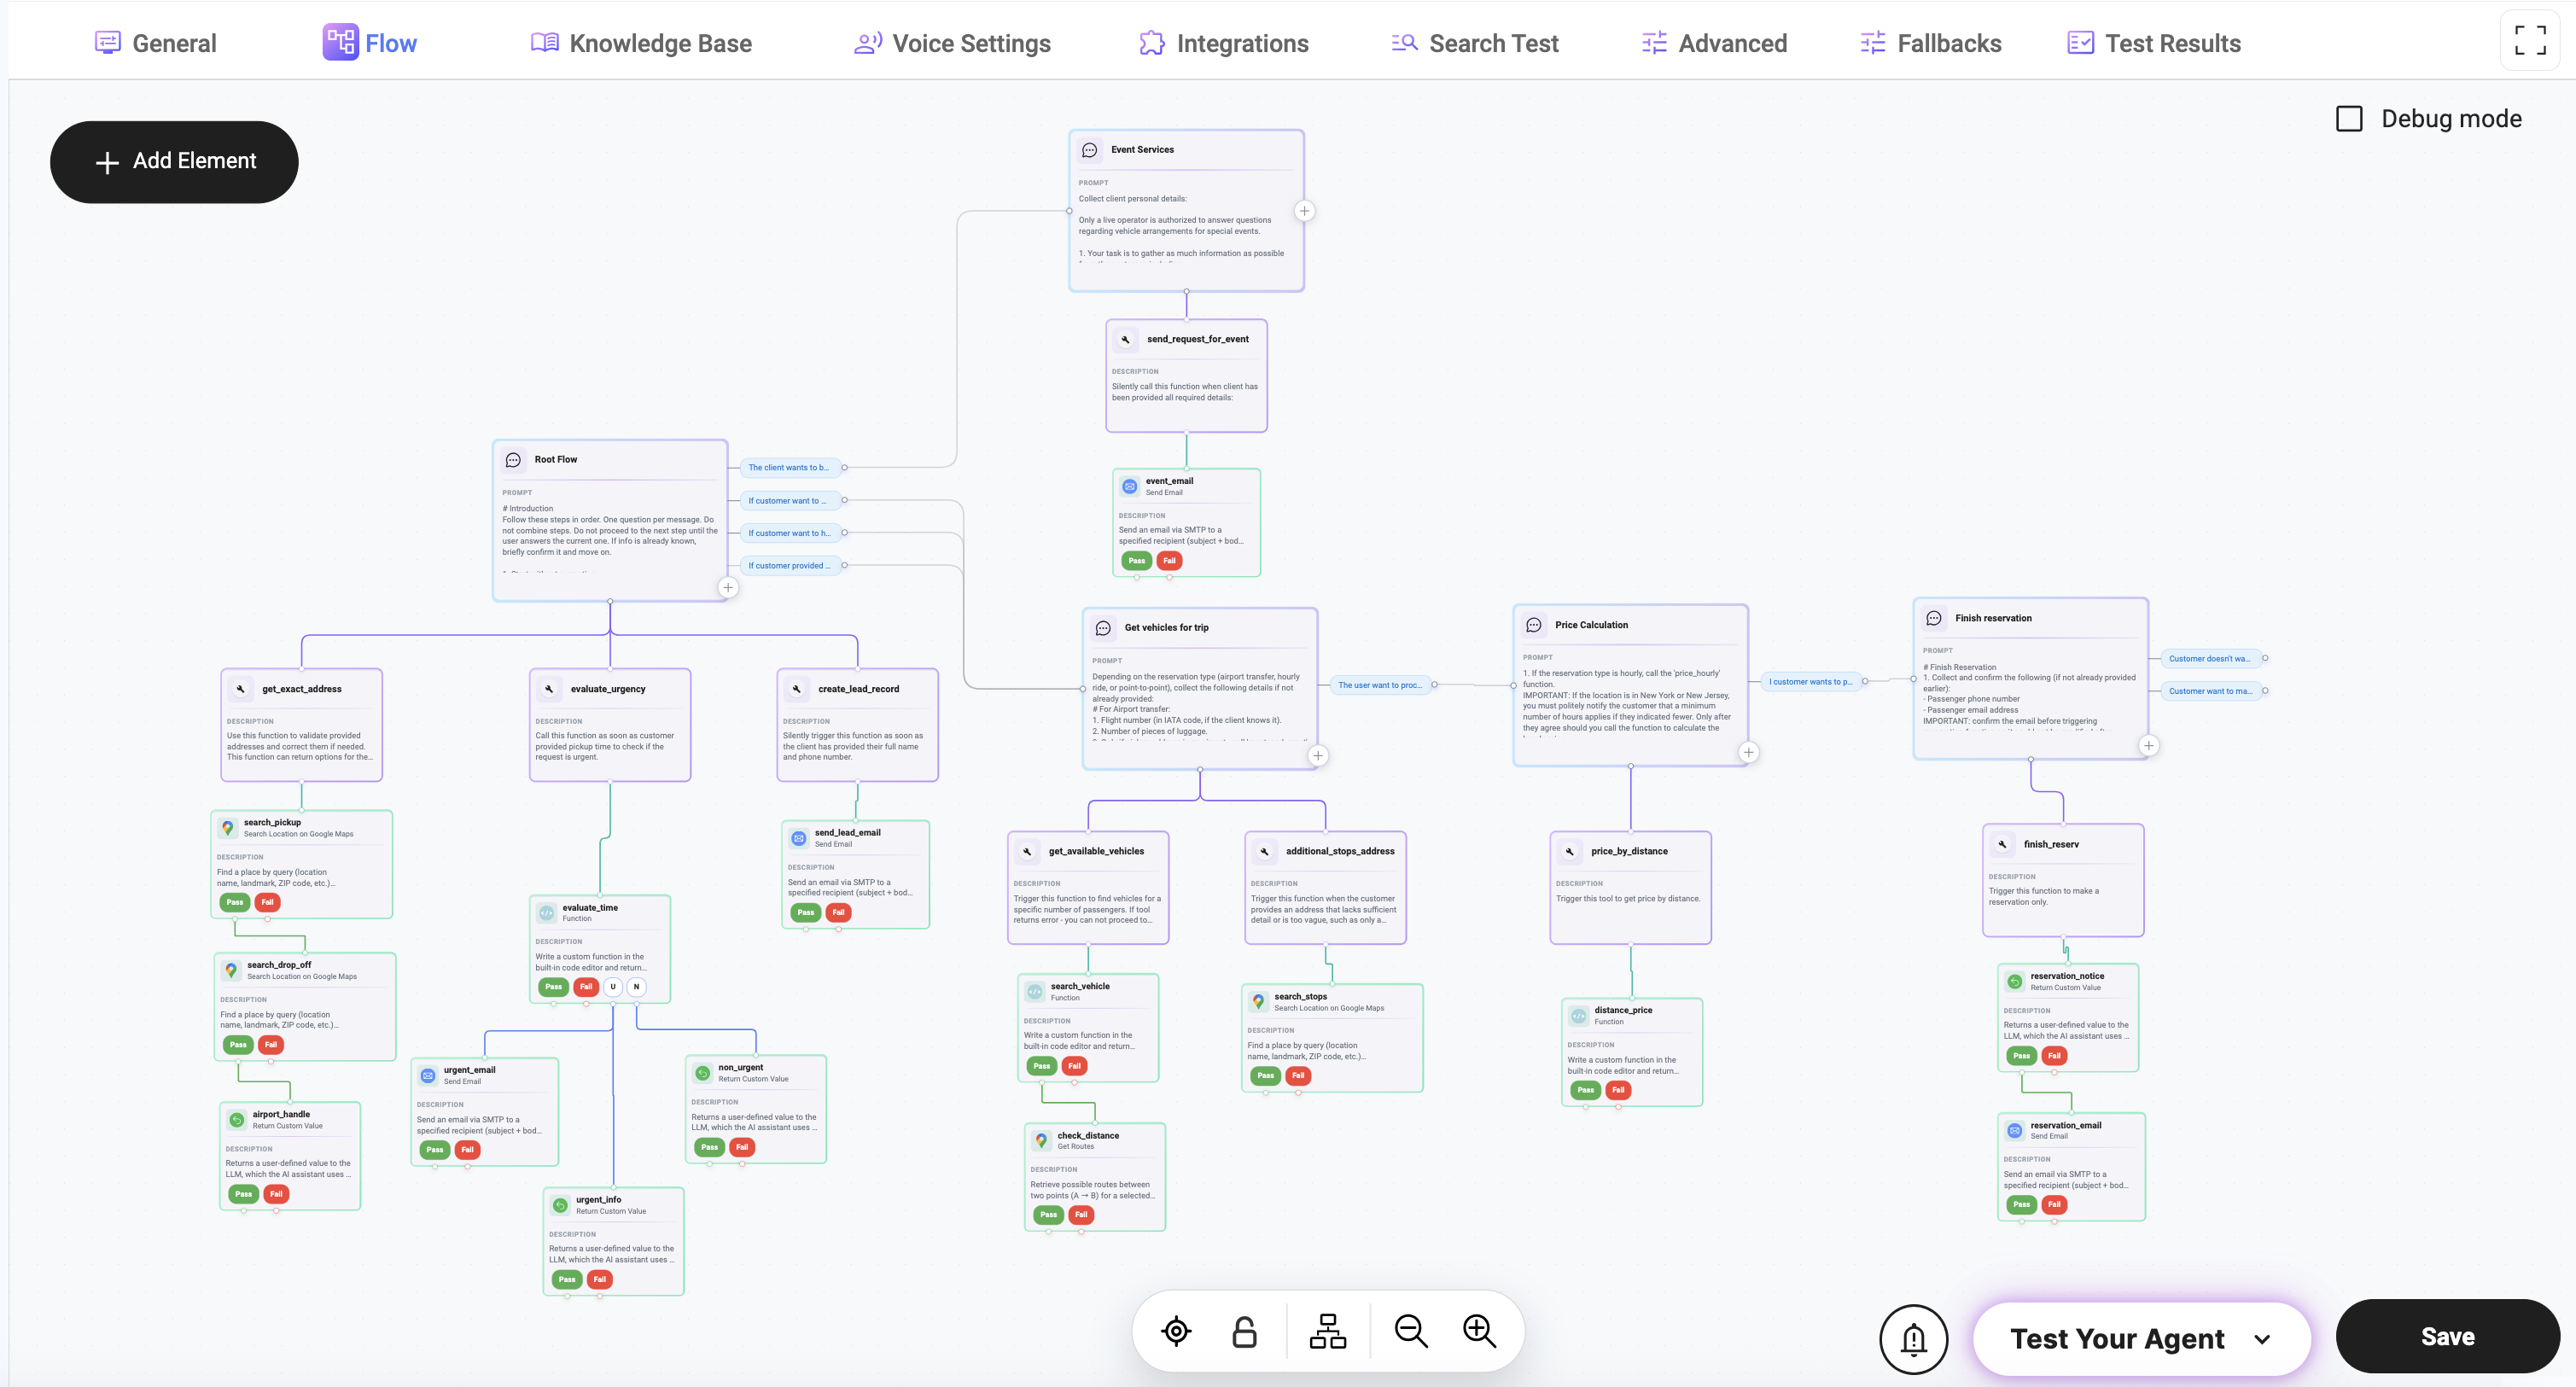Image resolution: width=2576 pixels, height=1387 pixels.
Task: Click the center-view target icon
Action: tap(1176, 1331)
